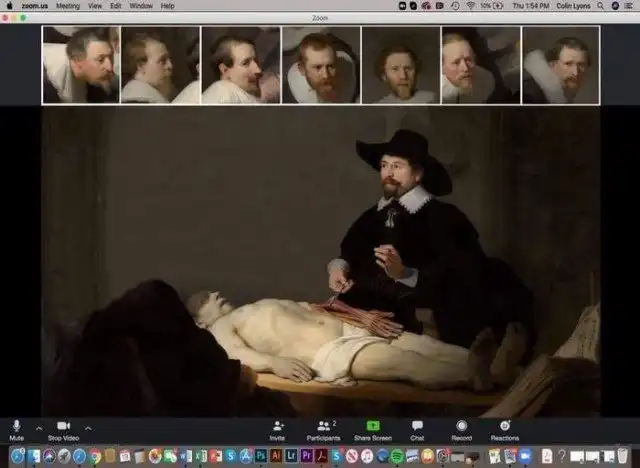Start recording with the Record button

[x=461, y=427]
